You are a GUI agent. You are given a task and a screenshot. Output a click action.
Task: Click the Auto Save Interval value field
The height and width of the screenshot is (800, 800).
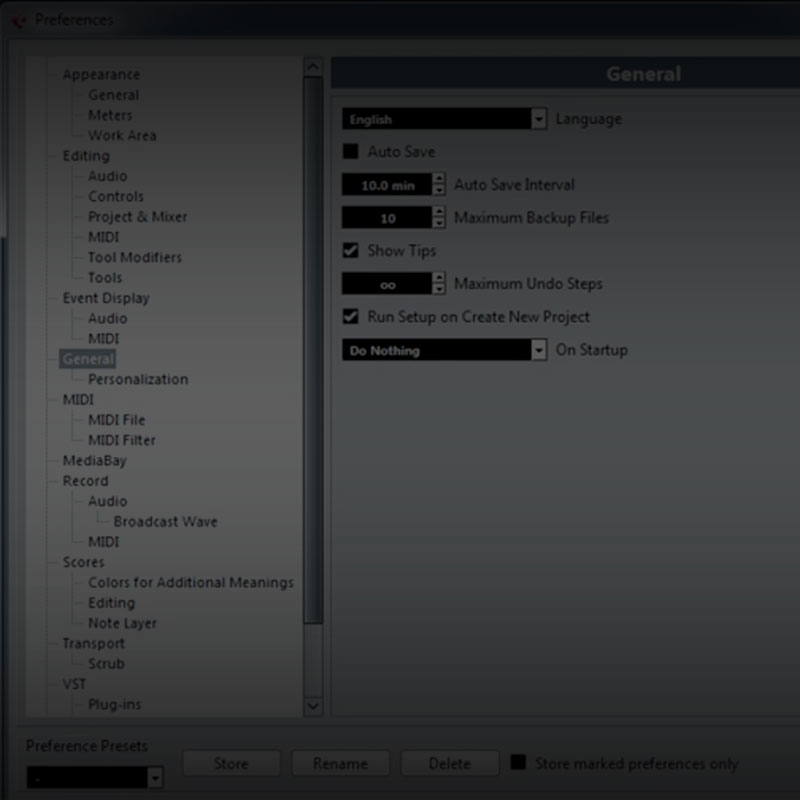pos(387,185)
